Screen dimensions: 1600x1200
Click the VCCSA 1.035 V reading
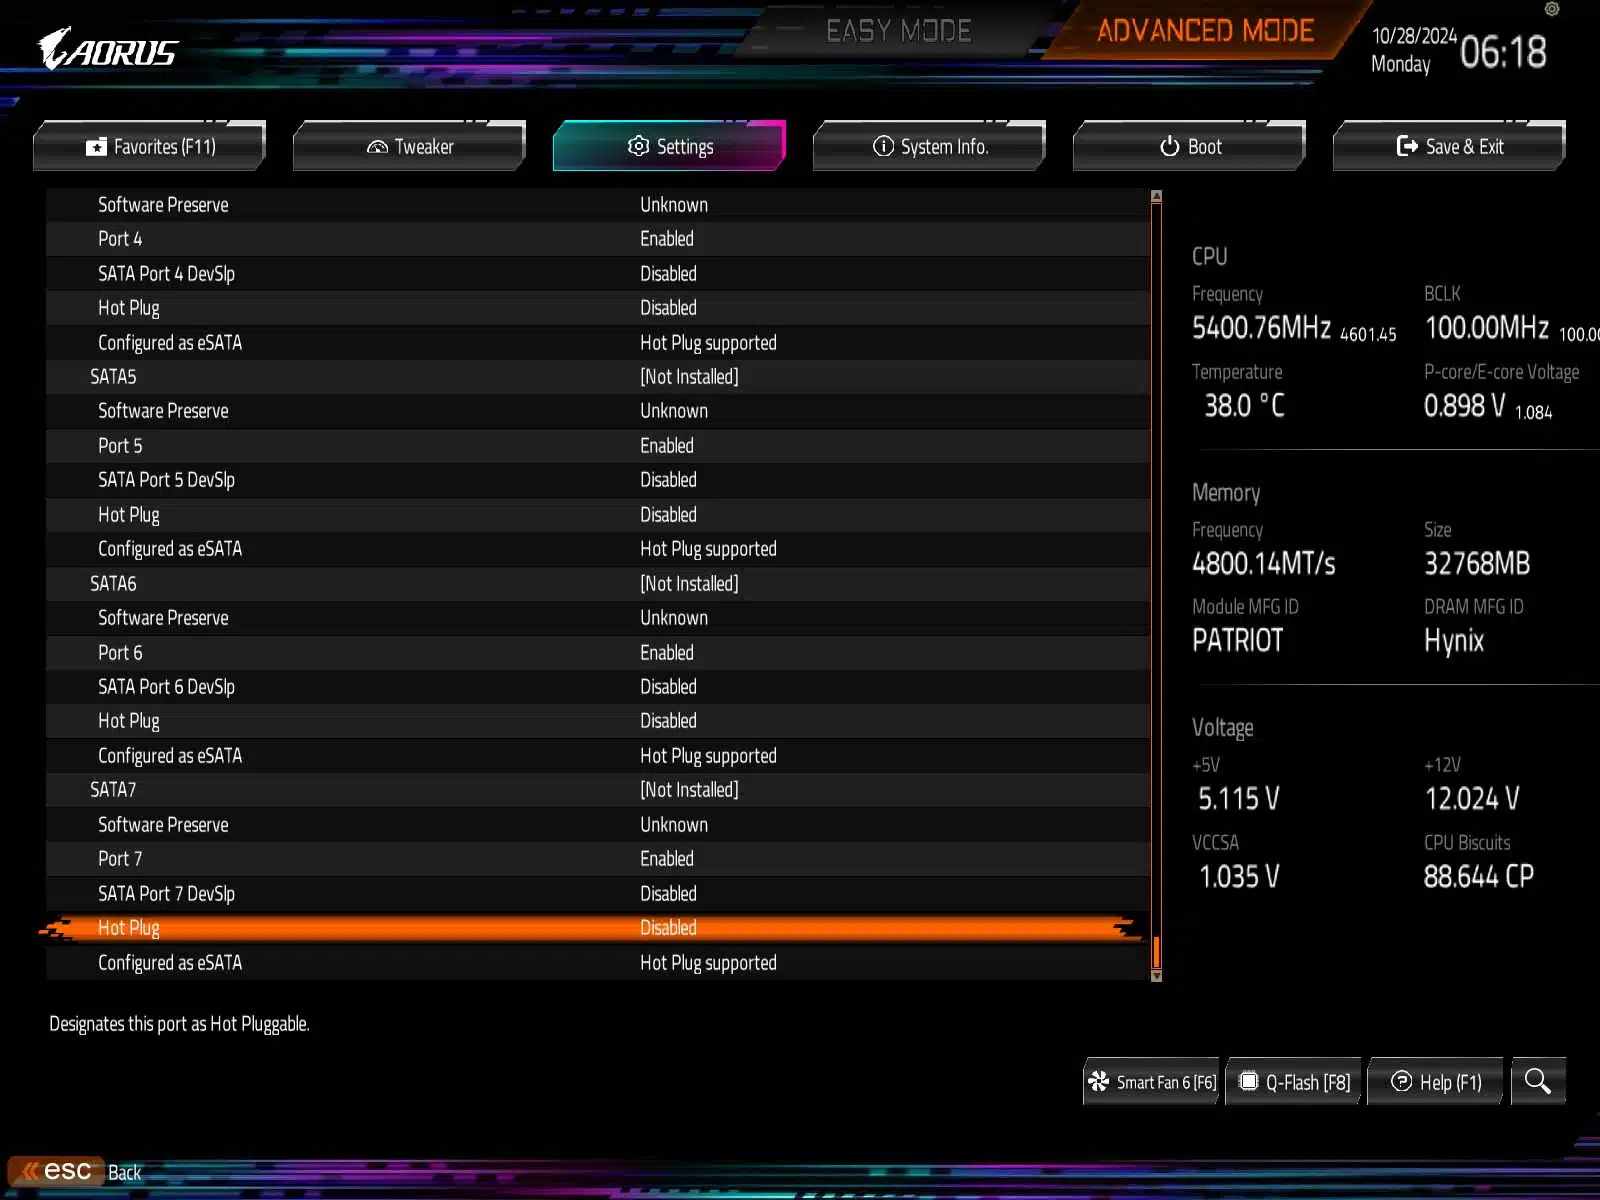click(x=1239, y=877)
